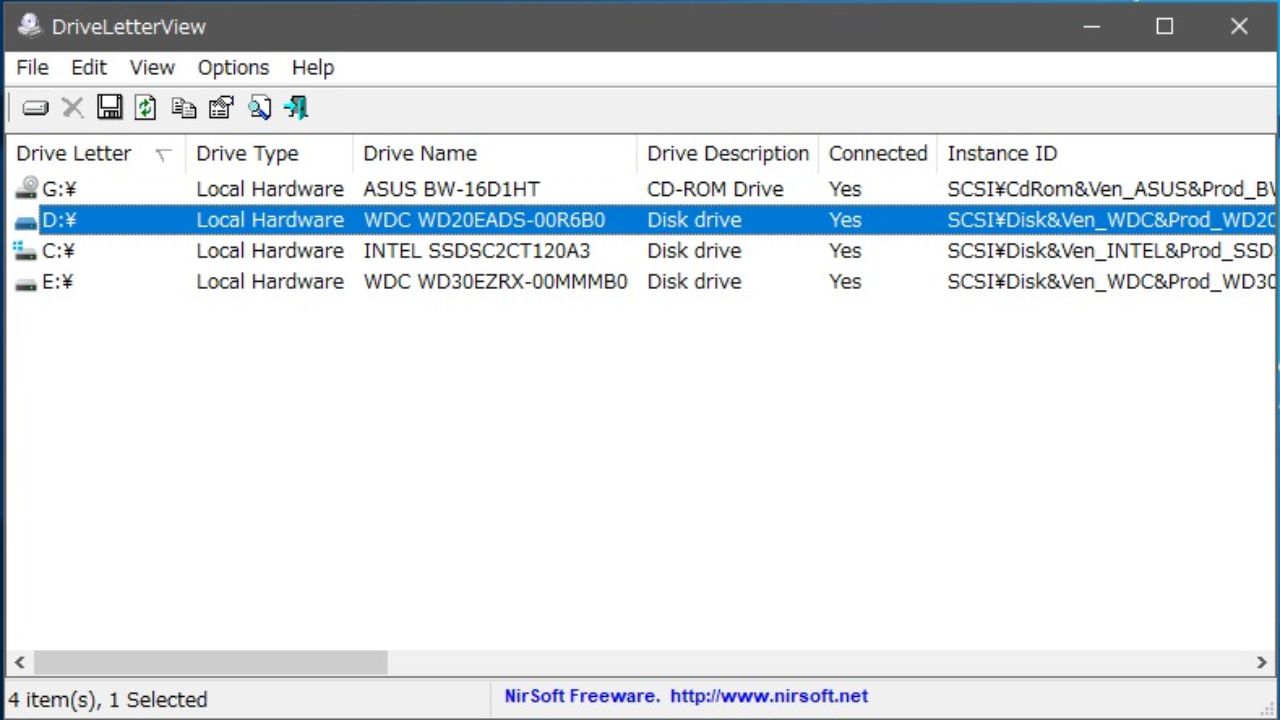1280x720 pixels.
Task: Sort by Instance ID column header
Action: [1106, 154]
